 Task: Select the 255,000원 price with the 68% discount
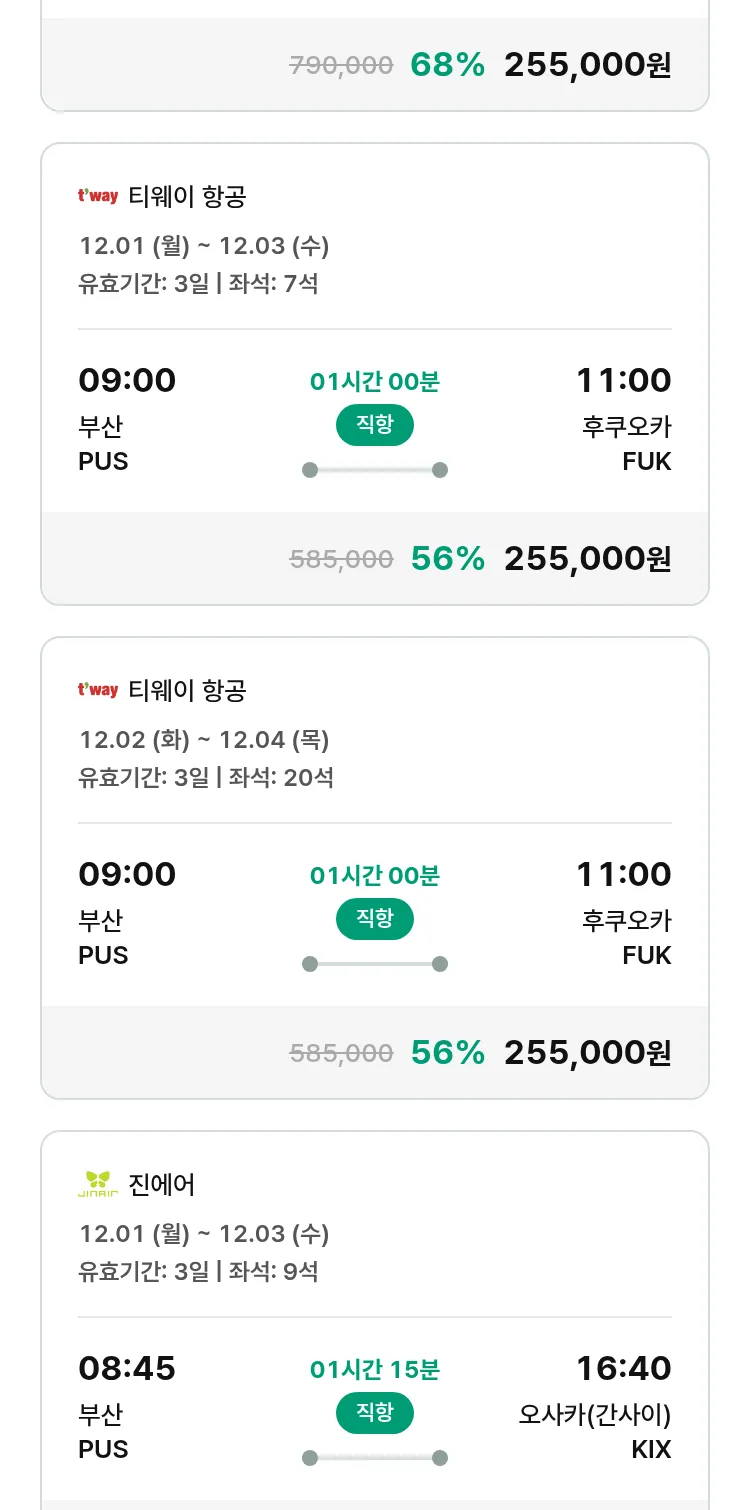pyautogui.click(x=587, y=65)
